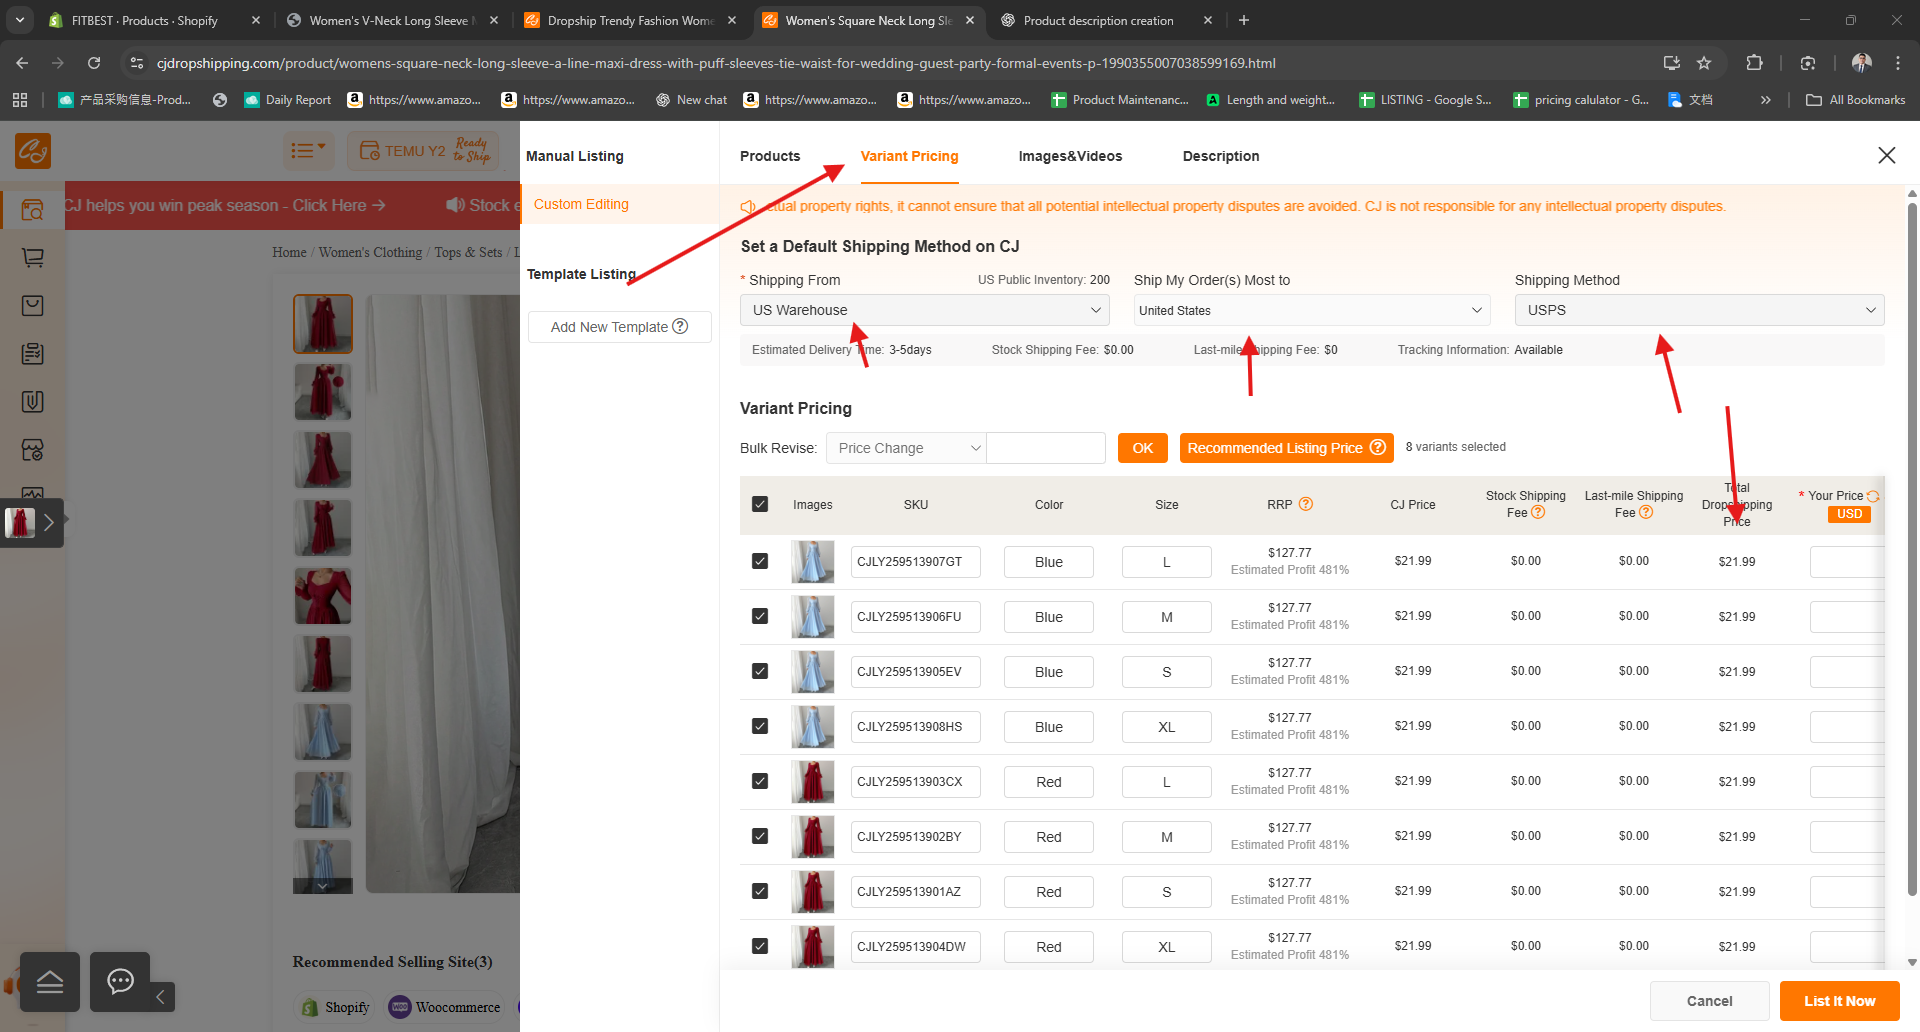This screenshot has height=1032, width=1920.
Task: Click the help icon beside Recommended Listing Price
Action: [x=1377, y=448]
